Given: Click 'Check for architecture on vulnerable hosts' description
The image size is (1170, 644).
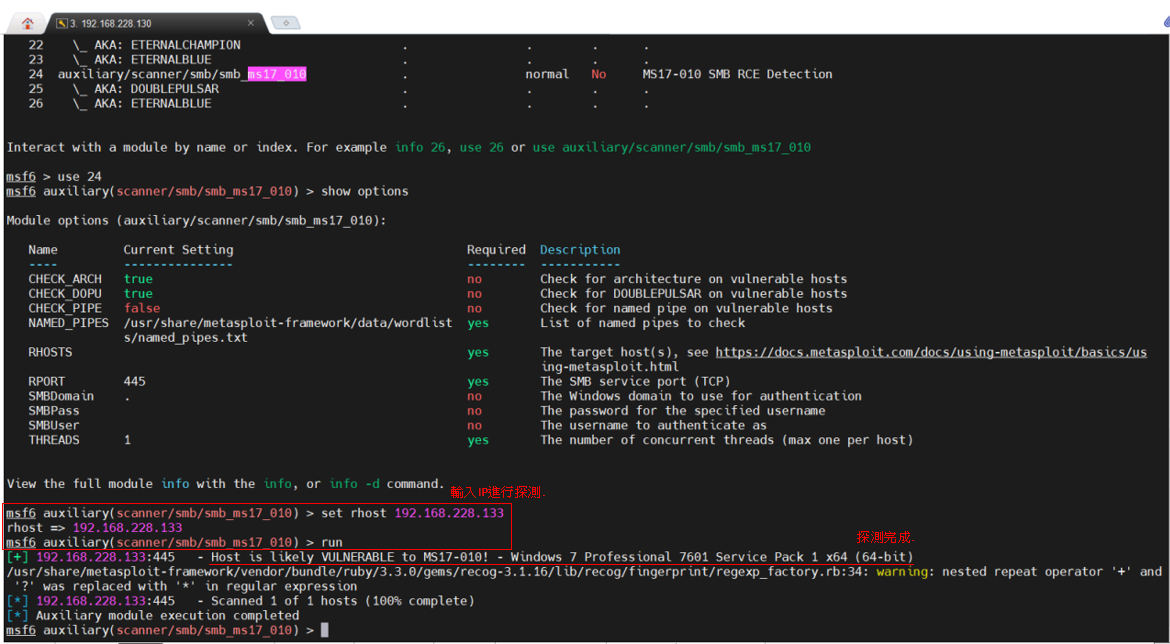Looking at the screenshot, I should [694, 279].
